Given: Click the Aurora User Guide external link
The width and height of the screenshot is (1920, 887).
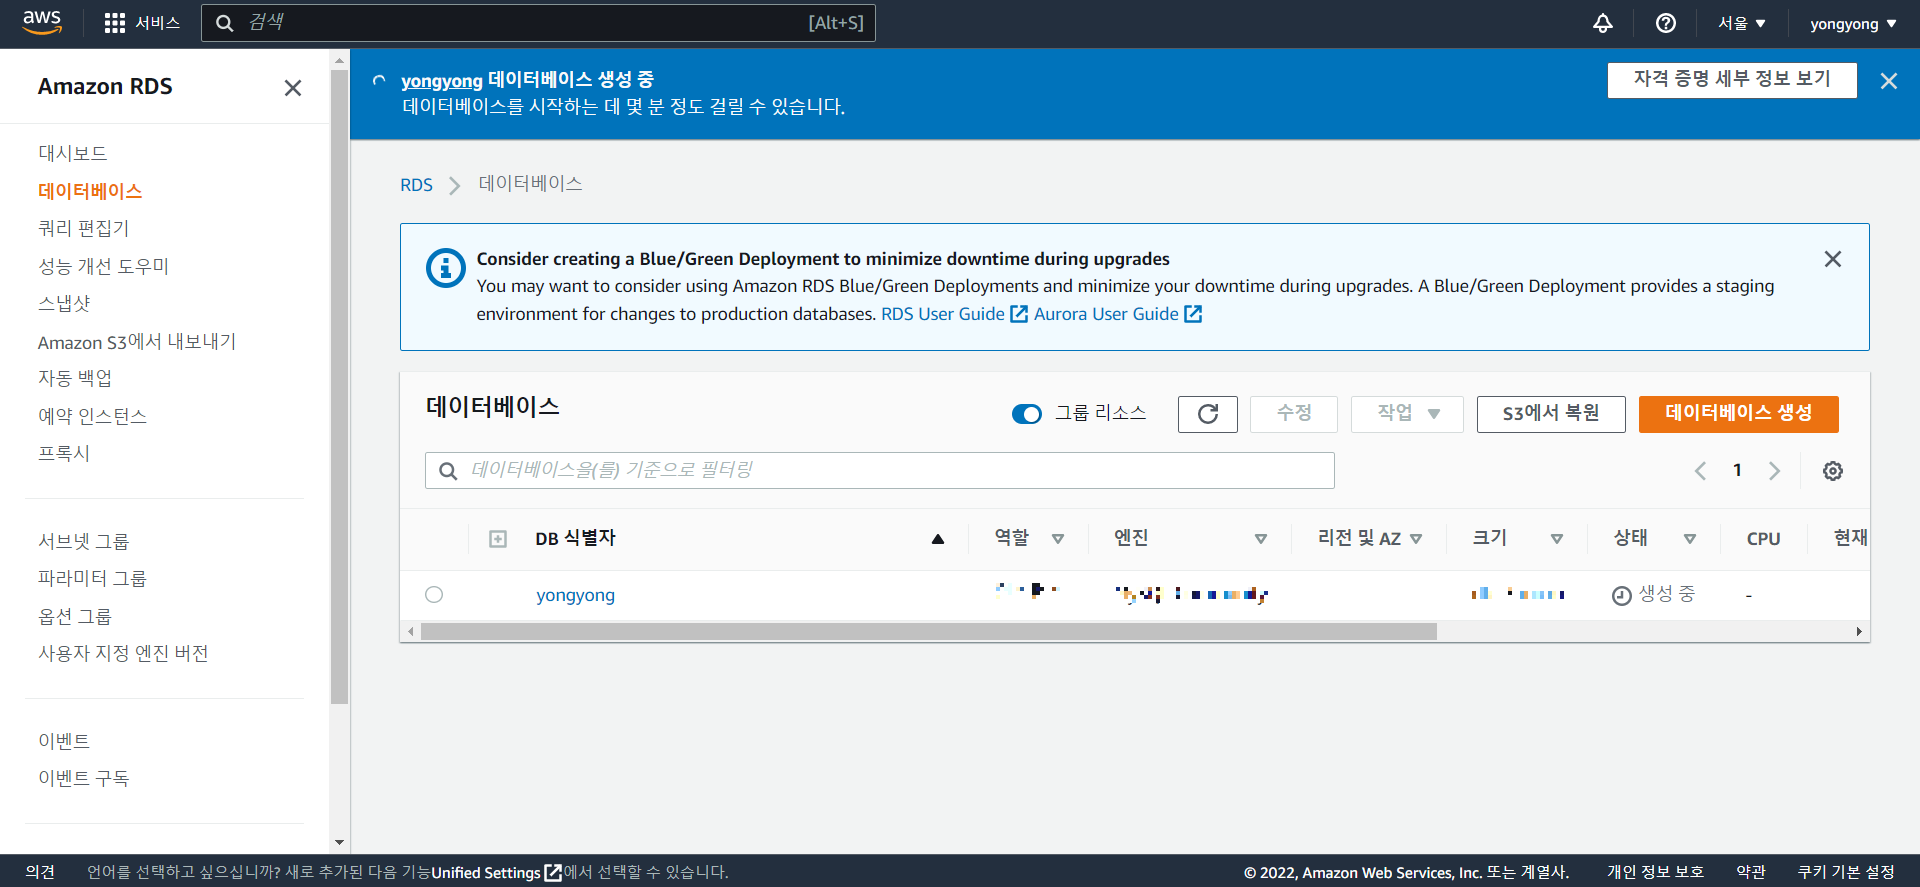Looking at the screenshot, I should (x=1117, y=314).
